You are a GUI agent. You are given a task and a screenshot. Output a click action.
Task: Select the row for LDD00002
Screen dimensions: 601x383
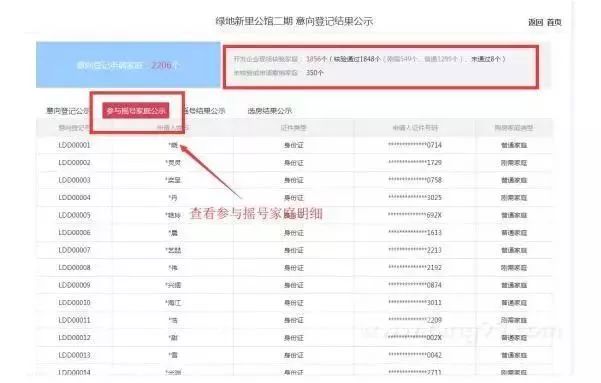294,163
